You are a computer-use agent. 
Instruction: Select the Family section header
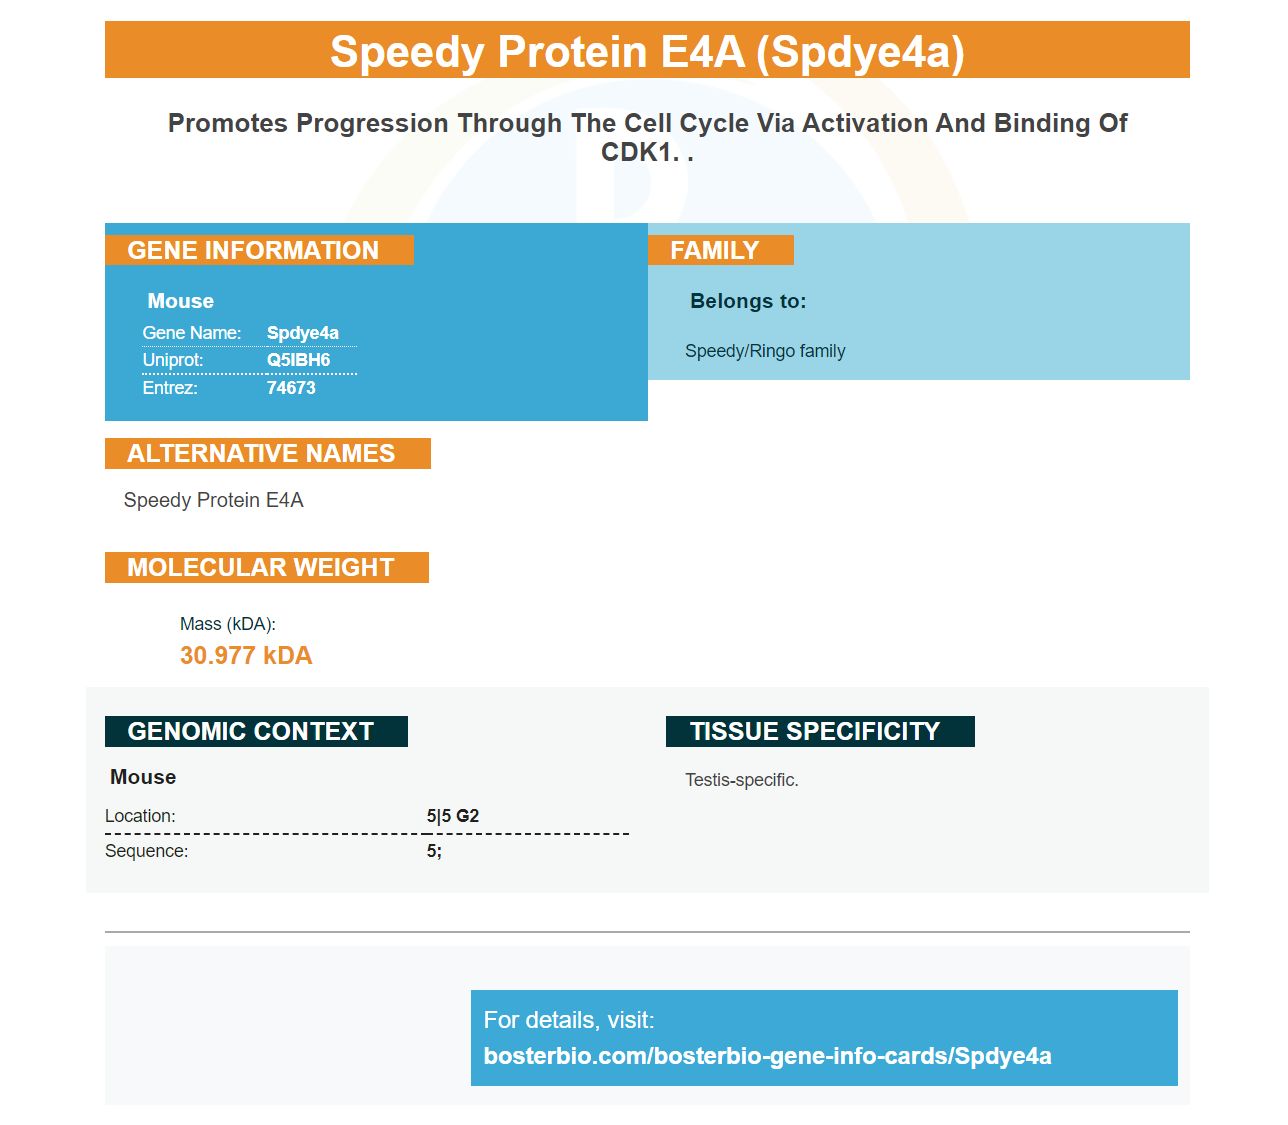(721, 250)
